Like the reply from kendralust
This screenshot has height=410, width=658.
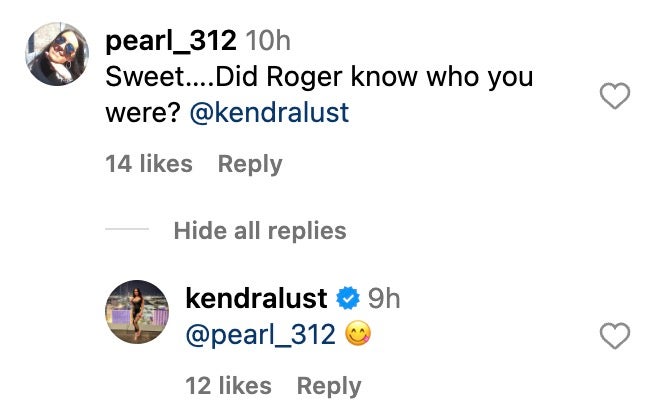coord(614,337)
